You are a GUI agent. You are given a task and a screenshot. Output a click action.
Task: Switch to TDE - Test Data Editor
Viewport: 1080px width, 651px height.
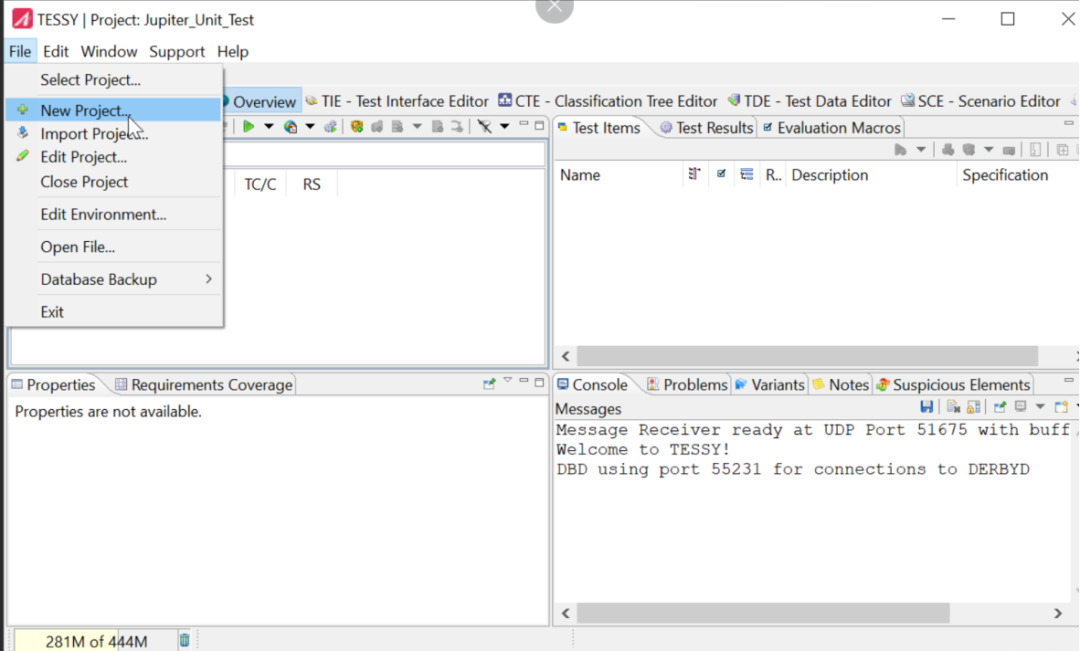(810, 101)
